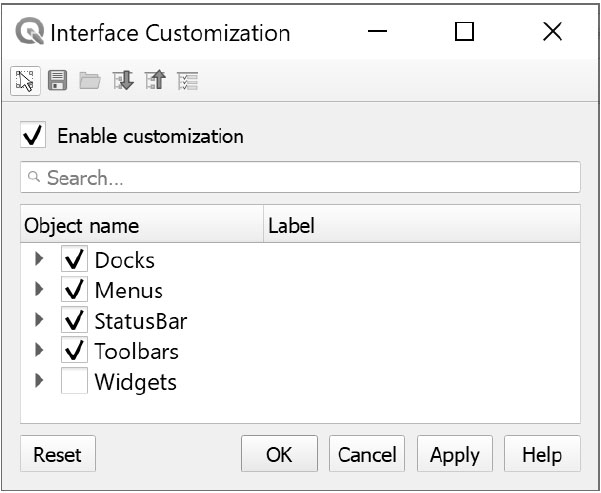Image resolution: width=601 pixels, height=493 pixels.
Task: Click the Object name column header
Action: click(140, 225)
